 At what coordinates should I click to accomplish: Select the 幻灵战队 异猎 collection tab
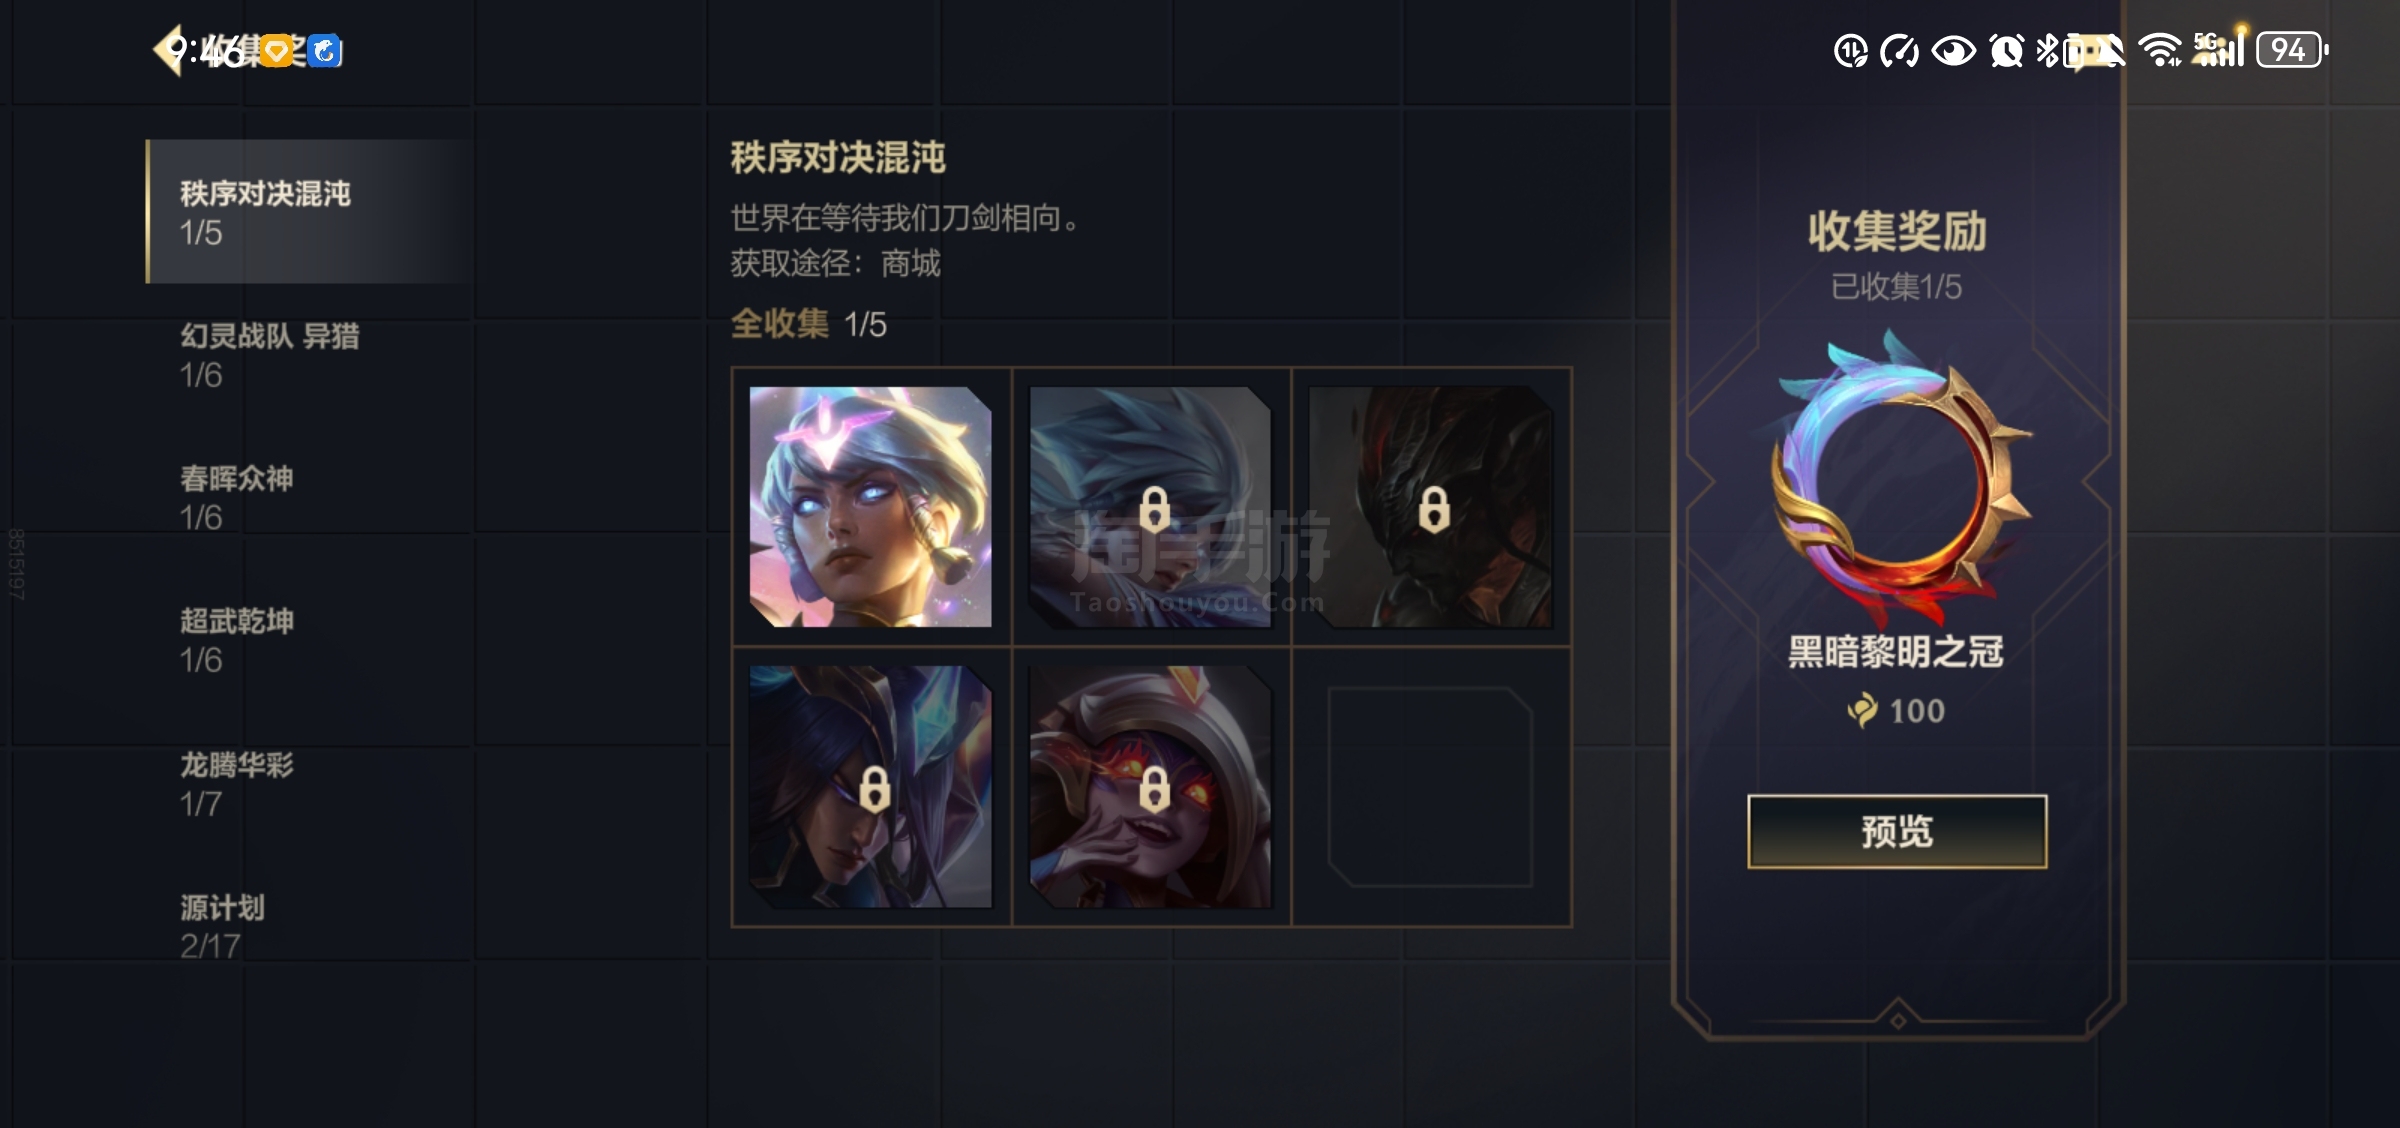click(308, 355)
